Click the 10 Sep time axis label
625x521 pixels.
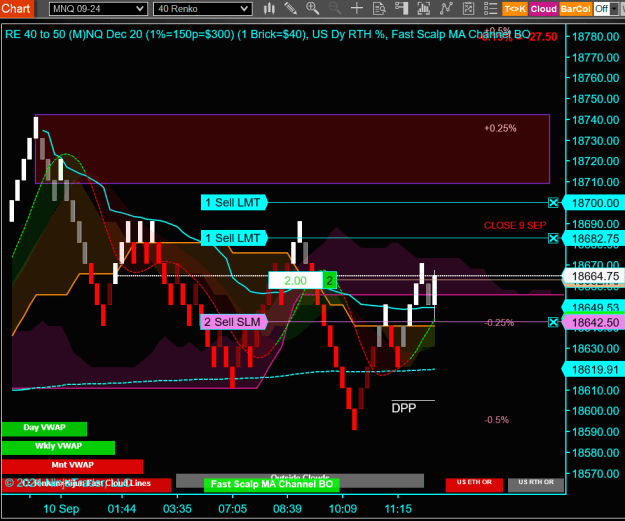[x=61, y=509]
